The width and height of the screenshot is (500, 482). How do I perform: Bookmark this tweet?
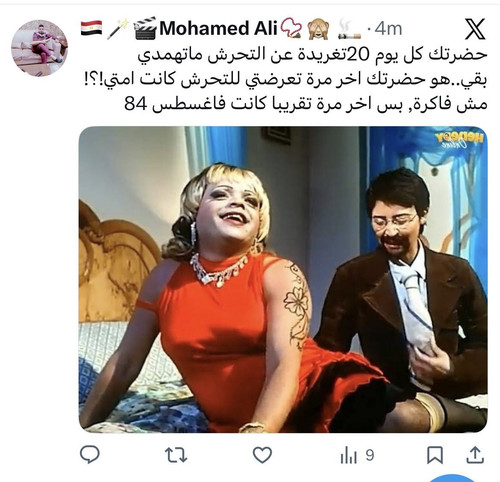coord(435,455)
